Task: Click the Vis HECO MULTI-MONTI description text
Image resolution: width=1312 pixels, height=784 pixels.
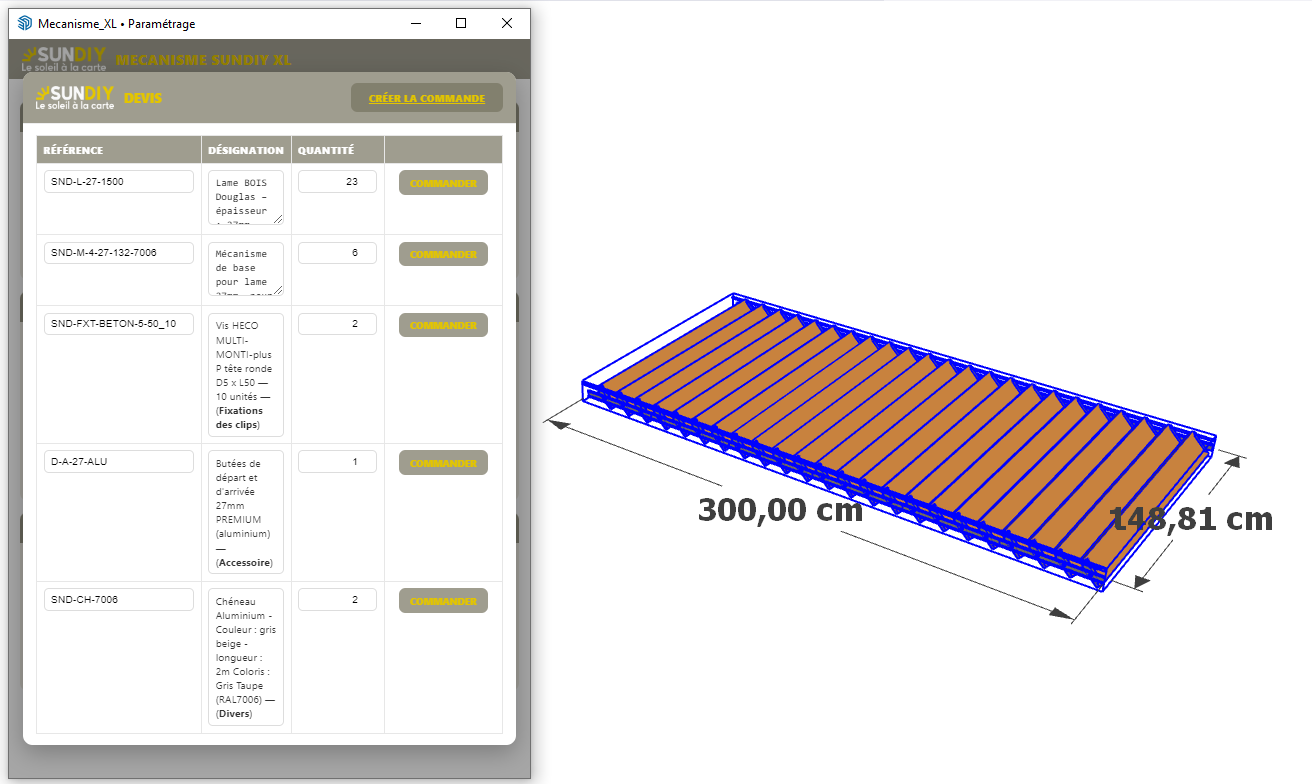Action: tap(246, 375)
